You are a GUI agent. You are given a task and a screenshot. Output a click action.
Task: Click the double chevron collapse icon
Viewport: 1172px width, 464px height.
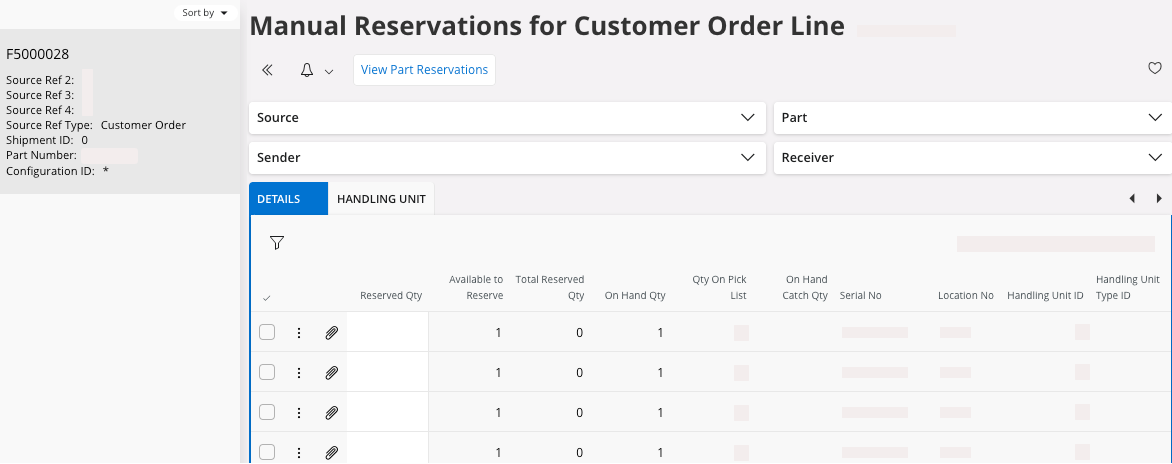click(267, 70)
